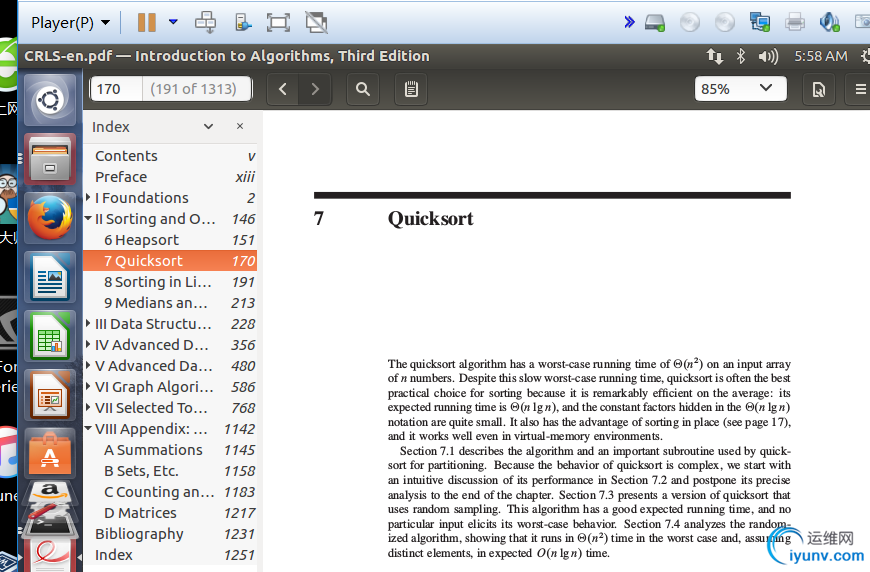Image resolution: width=870 pixels, height=572 pixels.
Task: Toggle the side pane button
Action: (411, 89)
